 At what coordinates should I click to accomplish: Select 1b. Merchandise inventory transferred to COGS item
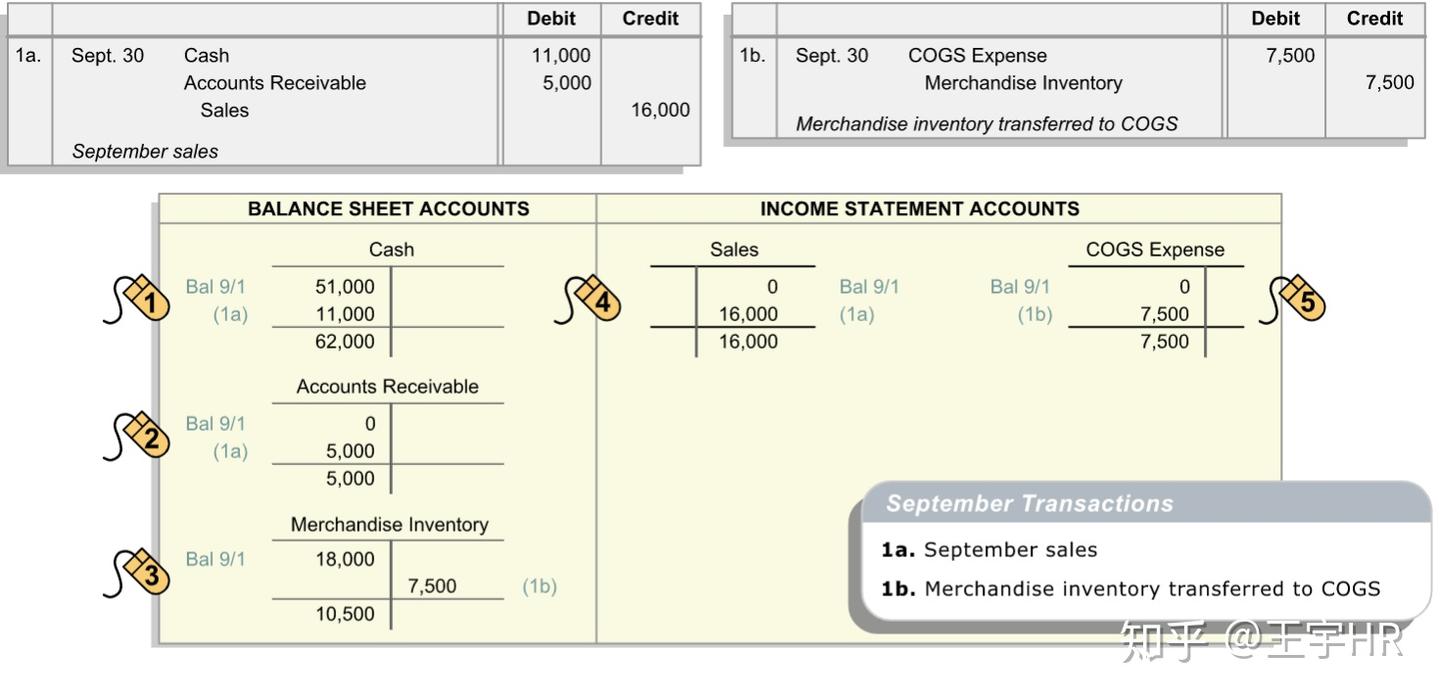(1130, 589)
